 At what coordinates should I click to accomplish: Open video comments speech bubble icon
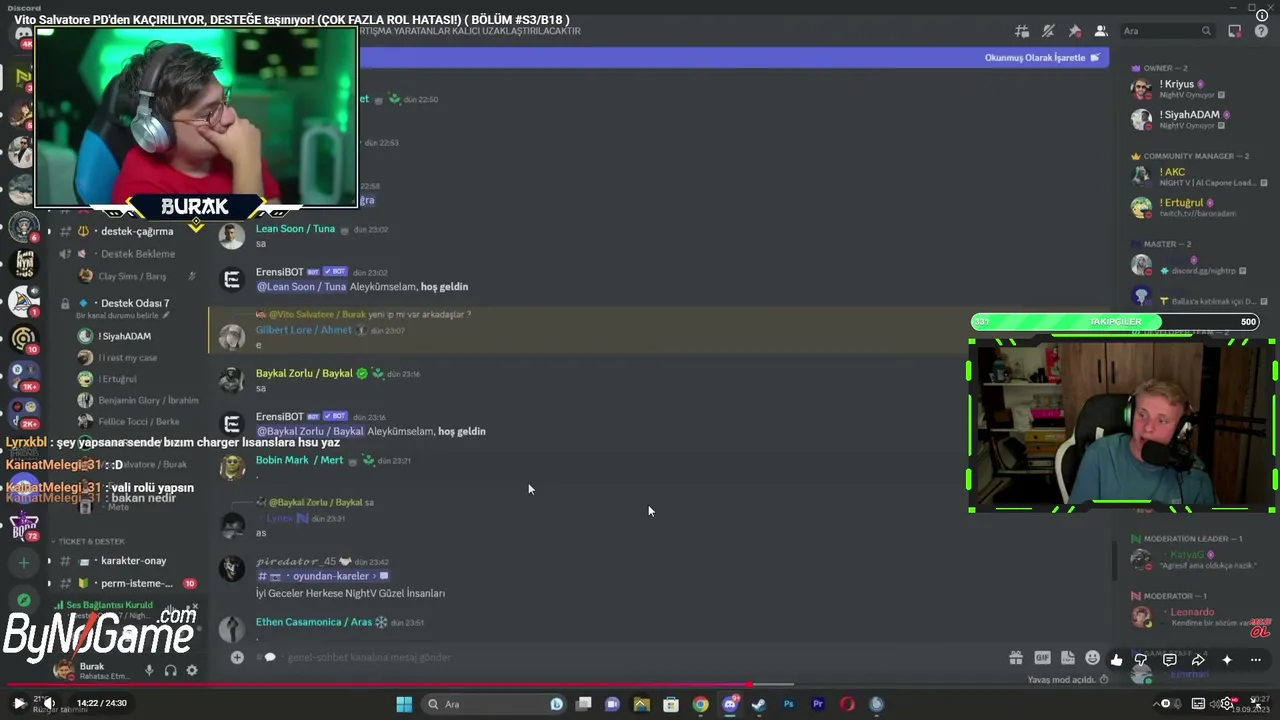[1169, 660]
